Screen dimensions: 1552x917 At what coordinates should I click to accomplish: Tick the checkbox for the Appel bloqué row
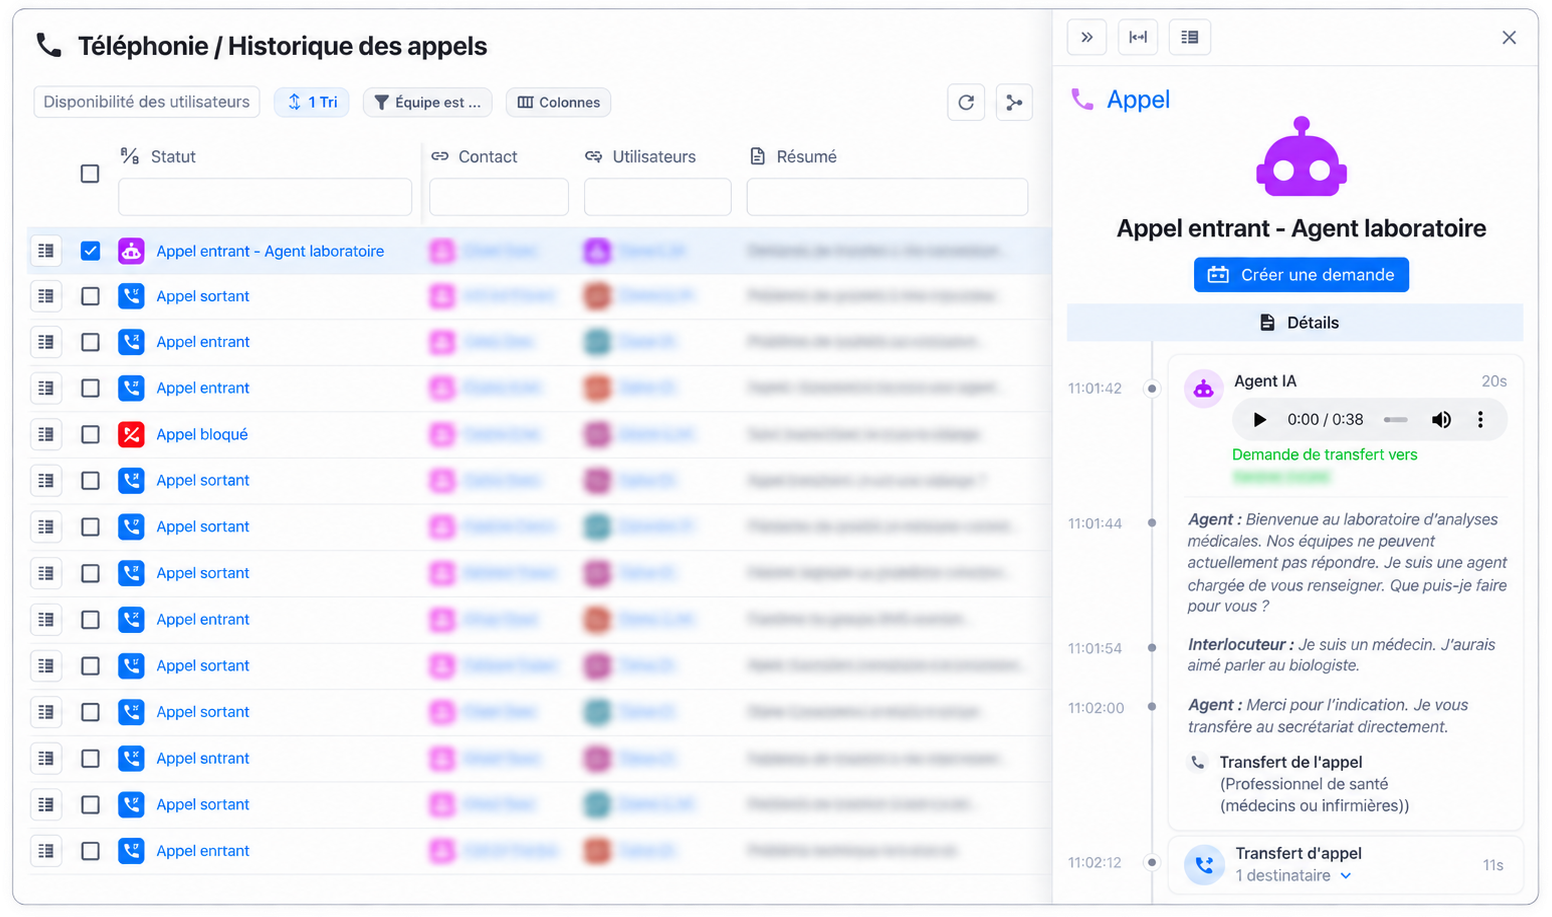tap(90, 434)
